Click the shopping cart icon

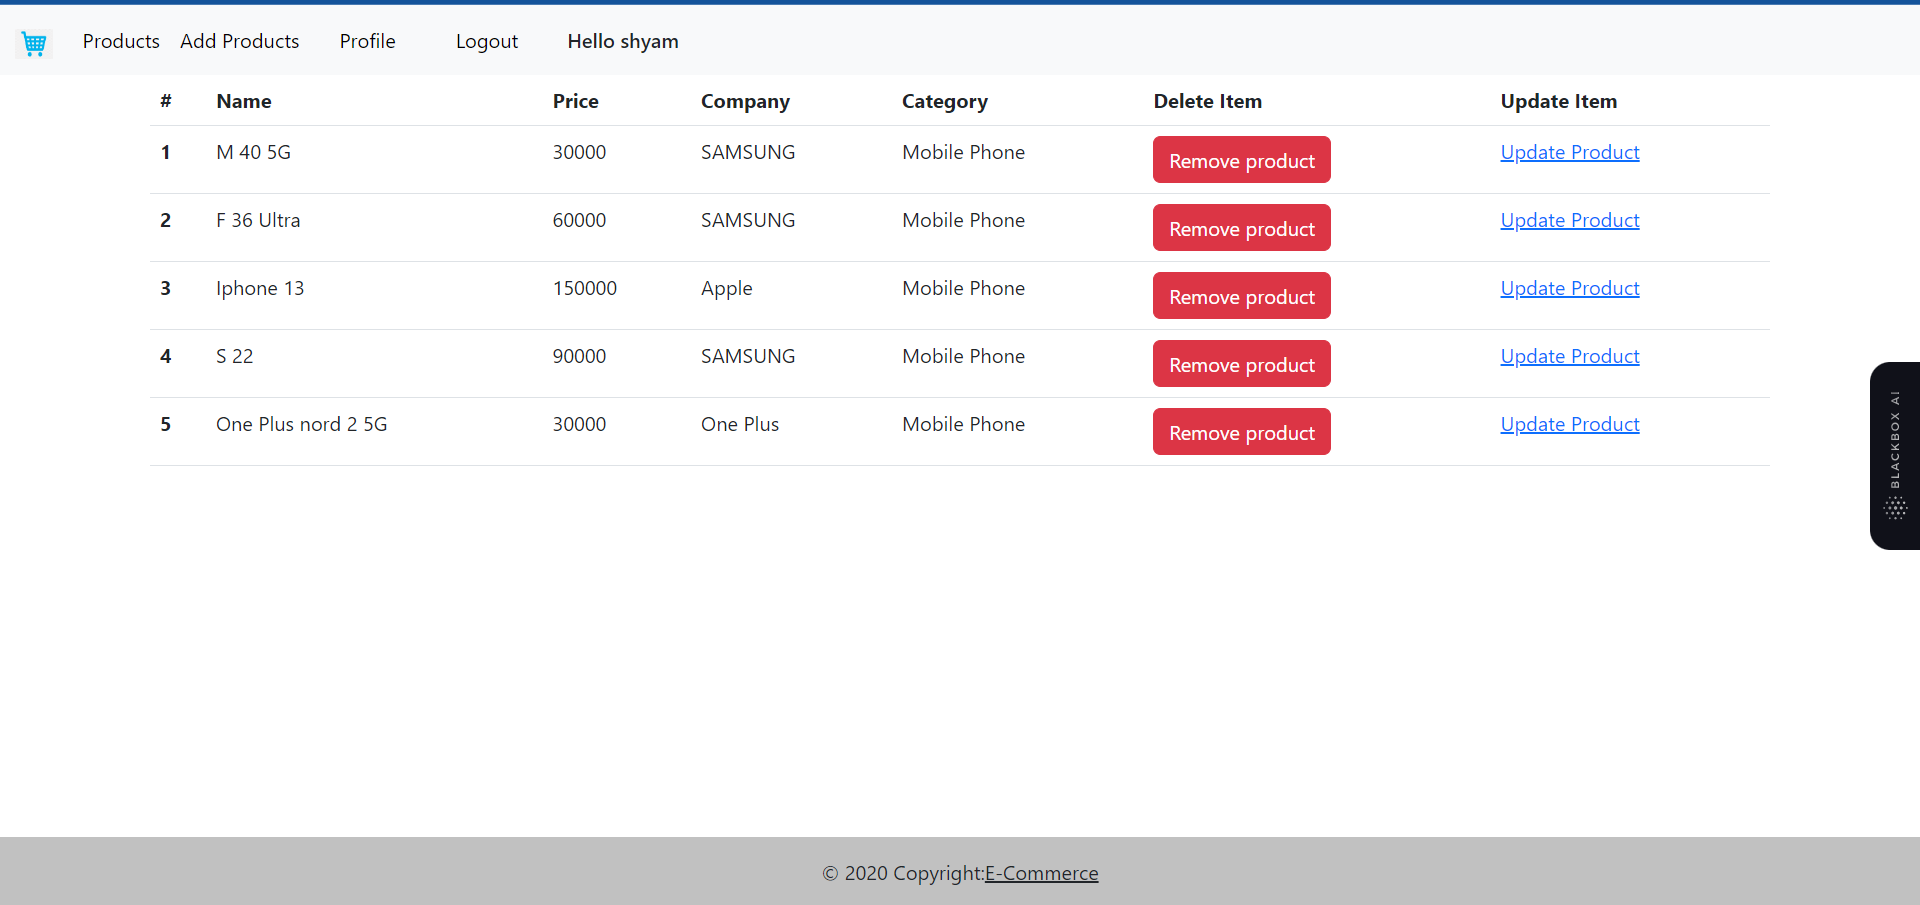(x=34, y=43)
